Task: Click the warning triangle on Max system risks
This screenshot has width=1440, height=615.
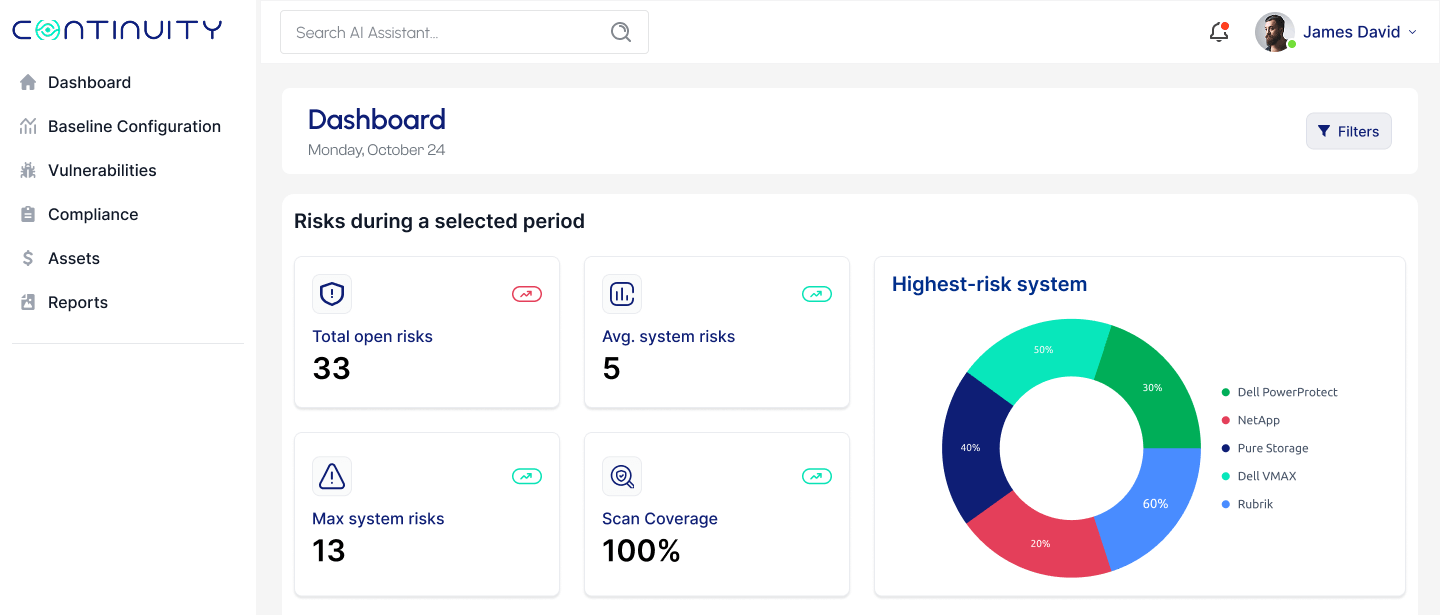Action: 331,476
